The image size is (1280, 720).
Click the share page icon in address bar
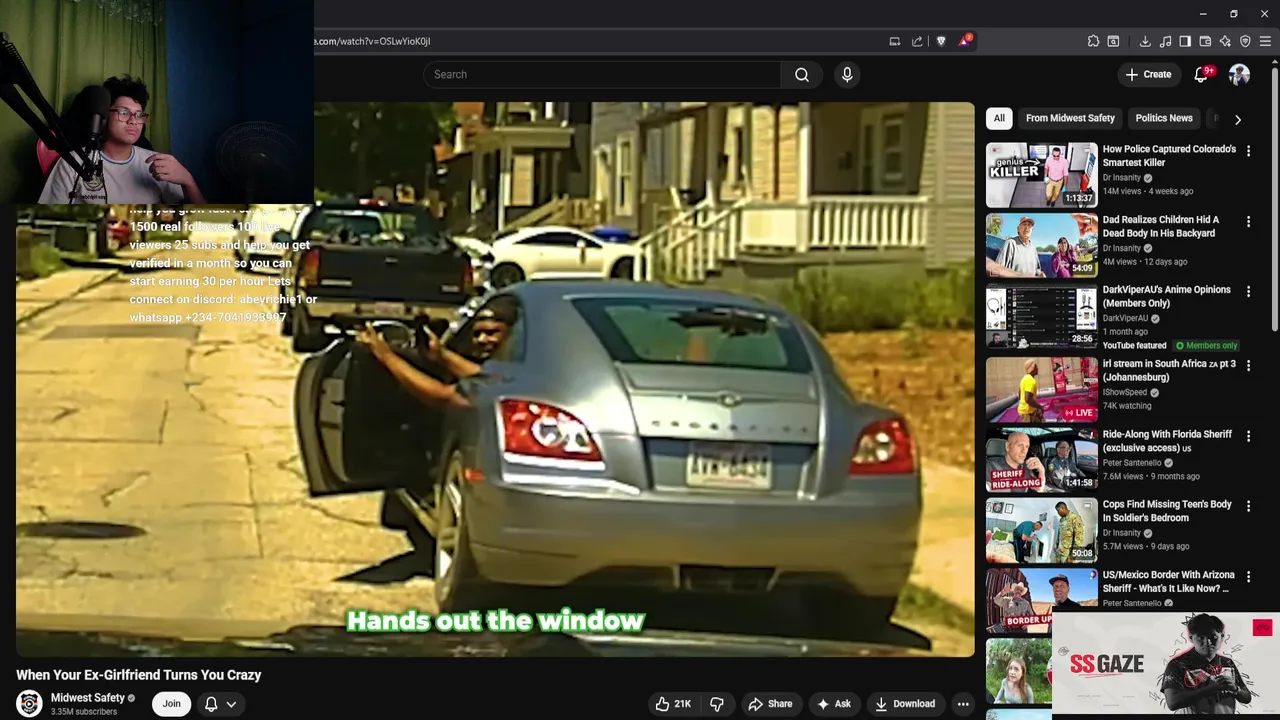click(x=917, y=41)
